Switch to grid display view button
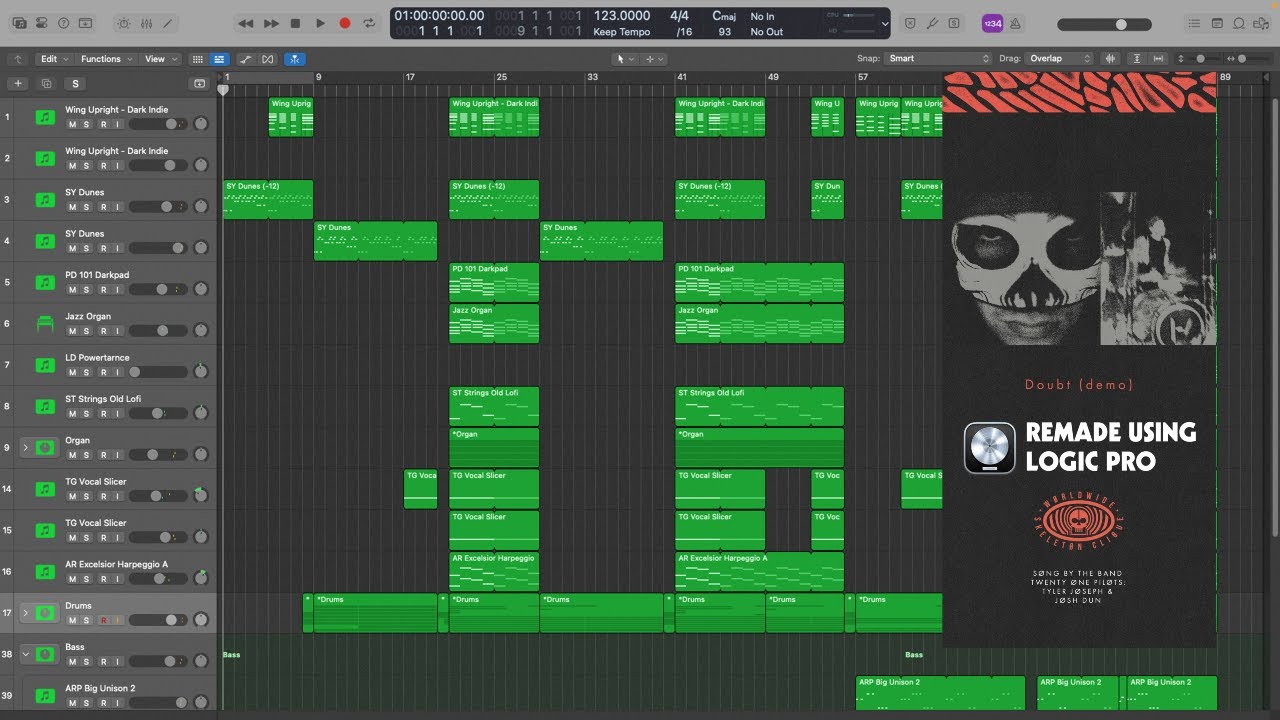This screenshot has width=1280, height=720. tap(197, 59)
